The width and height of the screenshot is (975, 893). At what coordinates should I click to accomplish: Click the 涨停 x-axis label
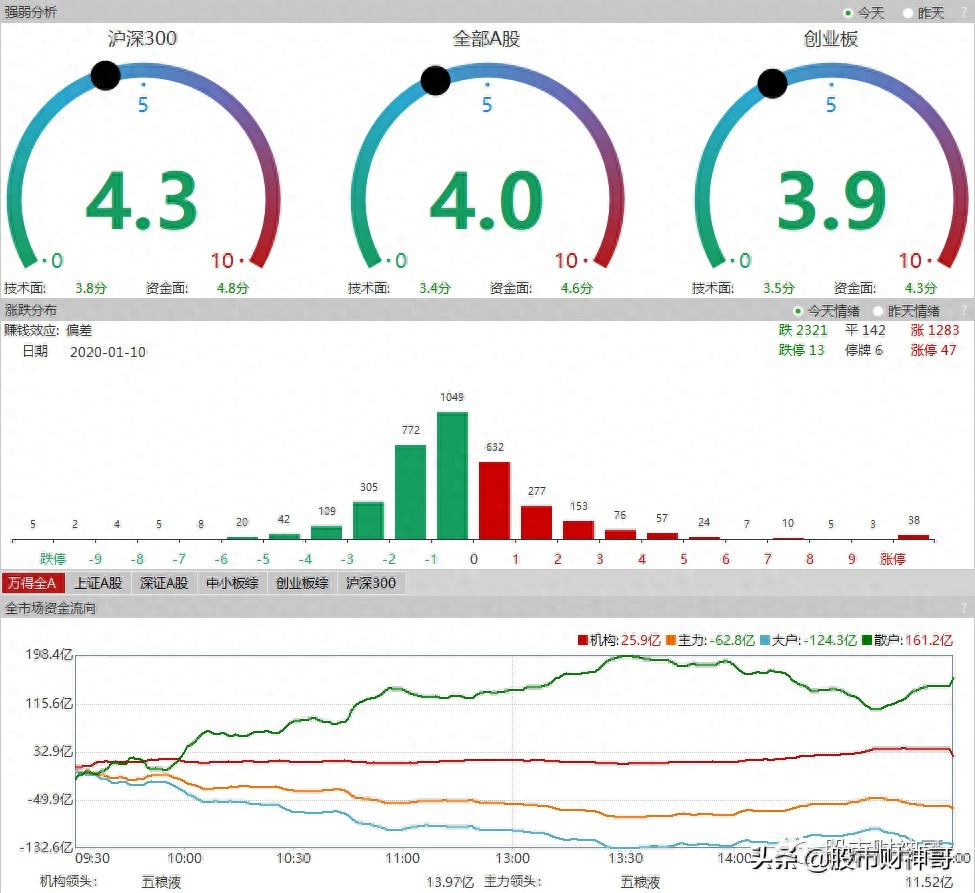pyautogui.click(x=893, y=558)
